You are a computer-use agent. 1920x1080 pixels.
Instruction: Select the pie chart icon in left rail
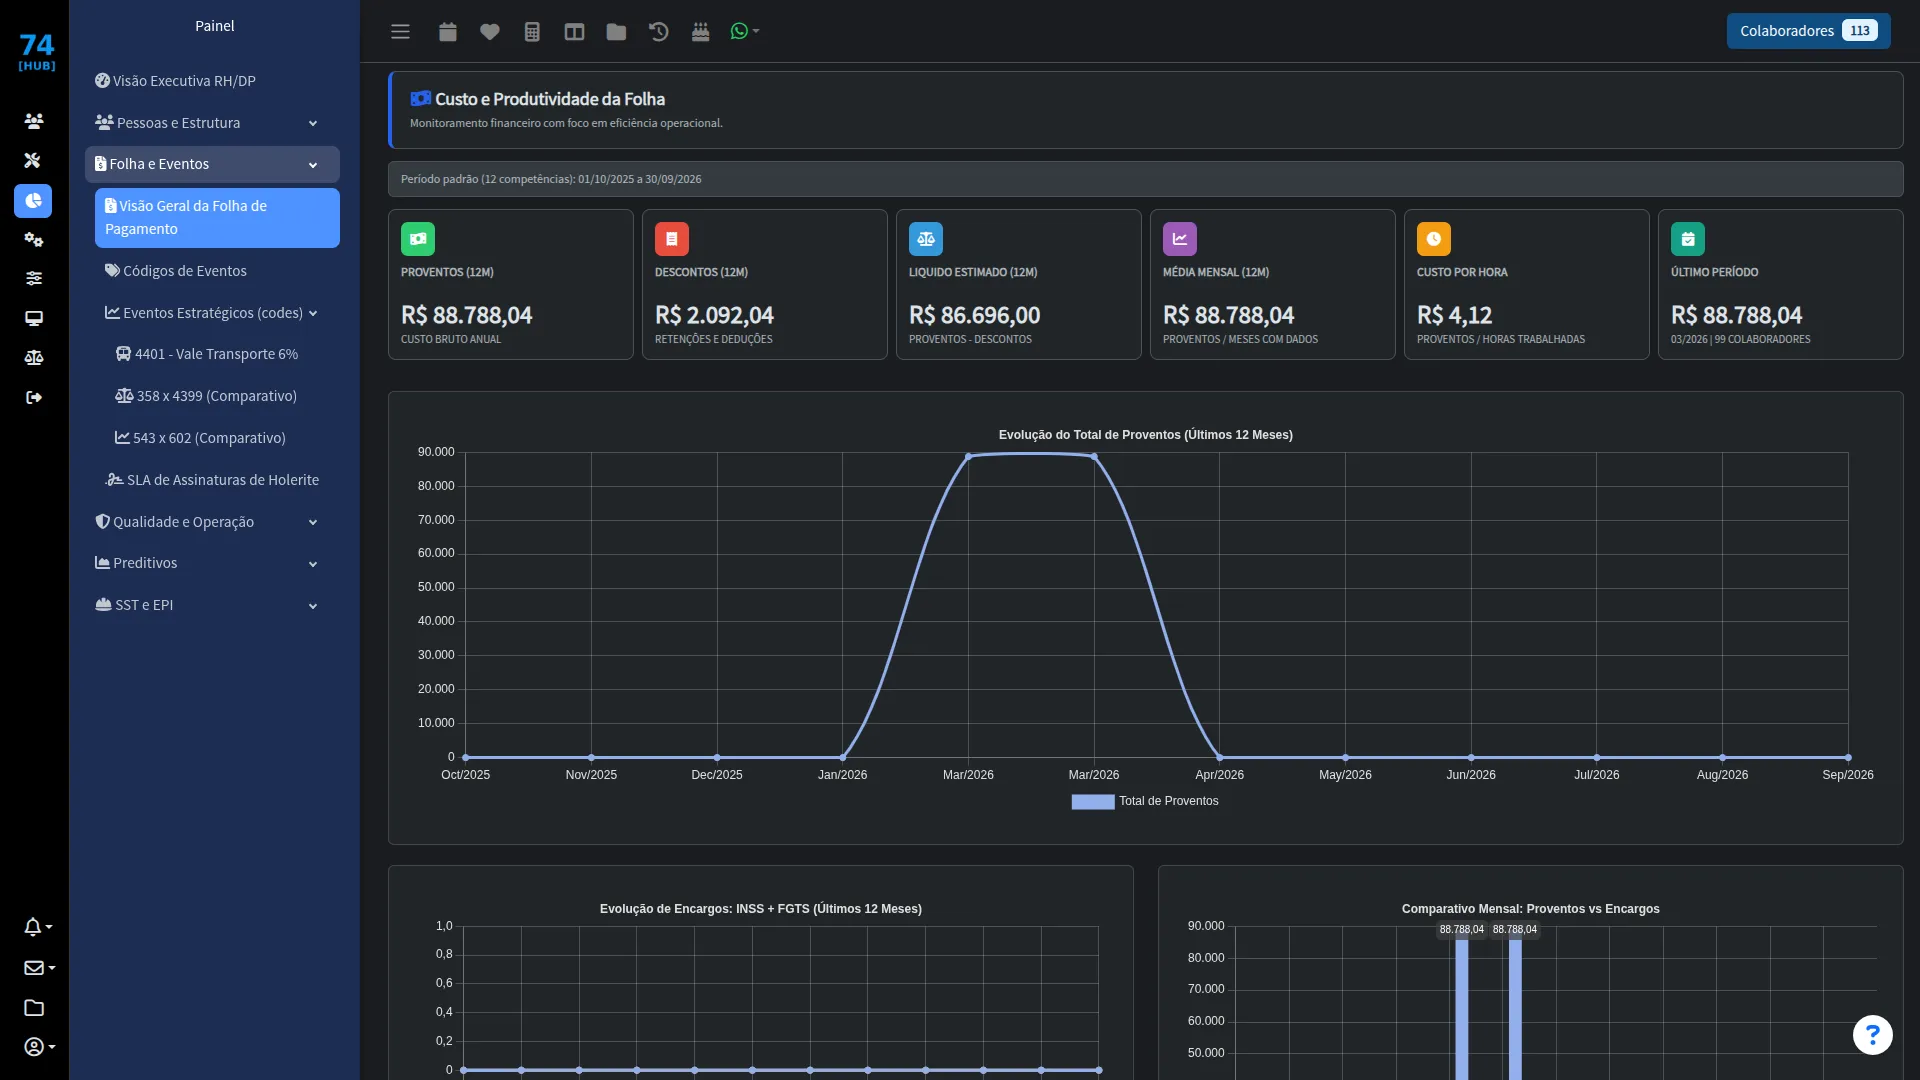[33, 200]
